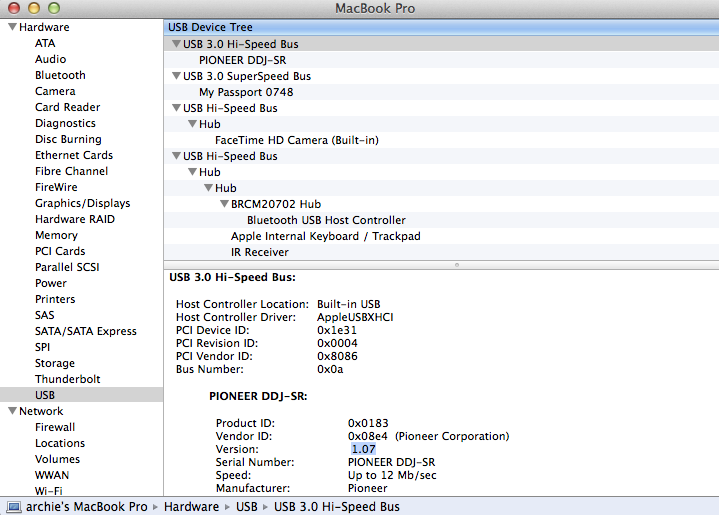
Task: Choose Card Reader in sidebar
Action: pyautogui.click(x=67, y=107)
